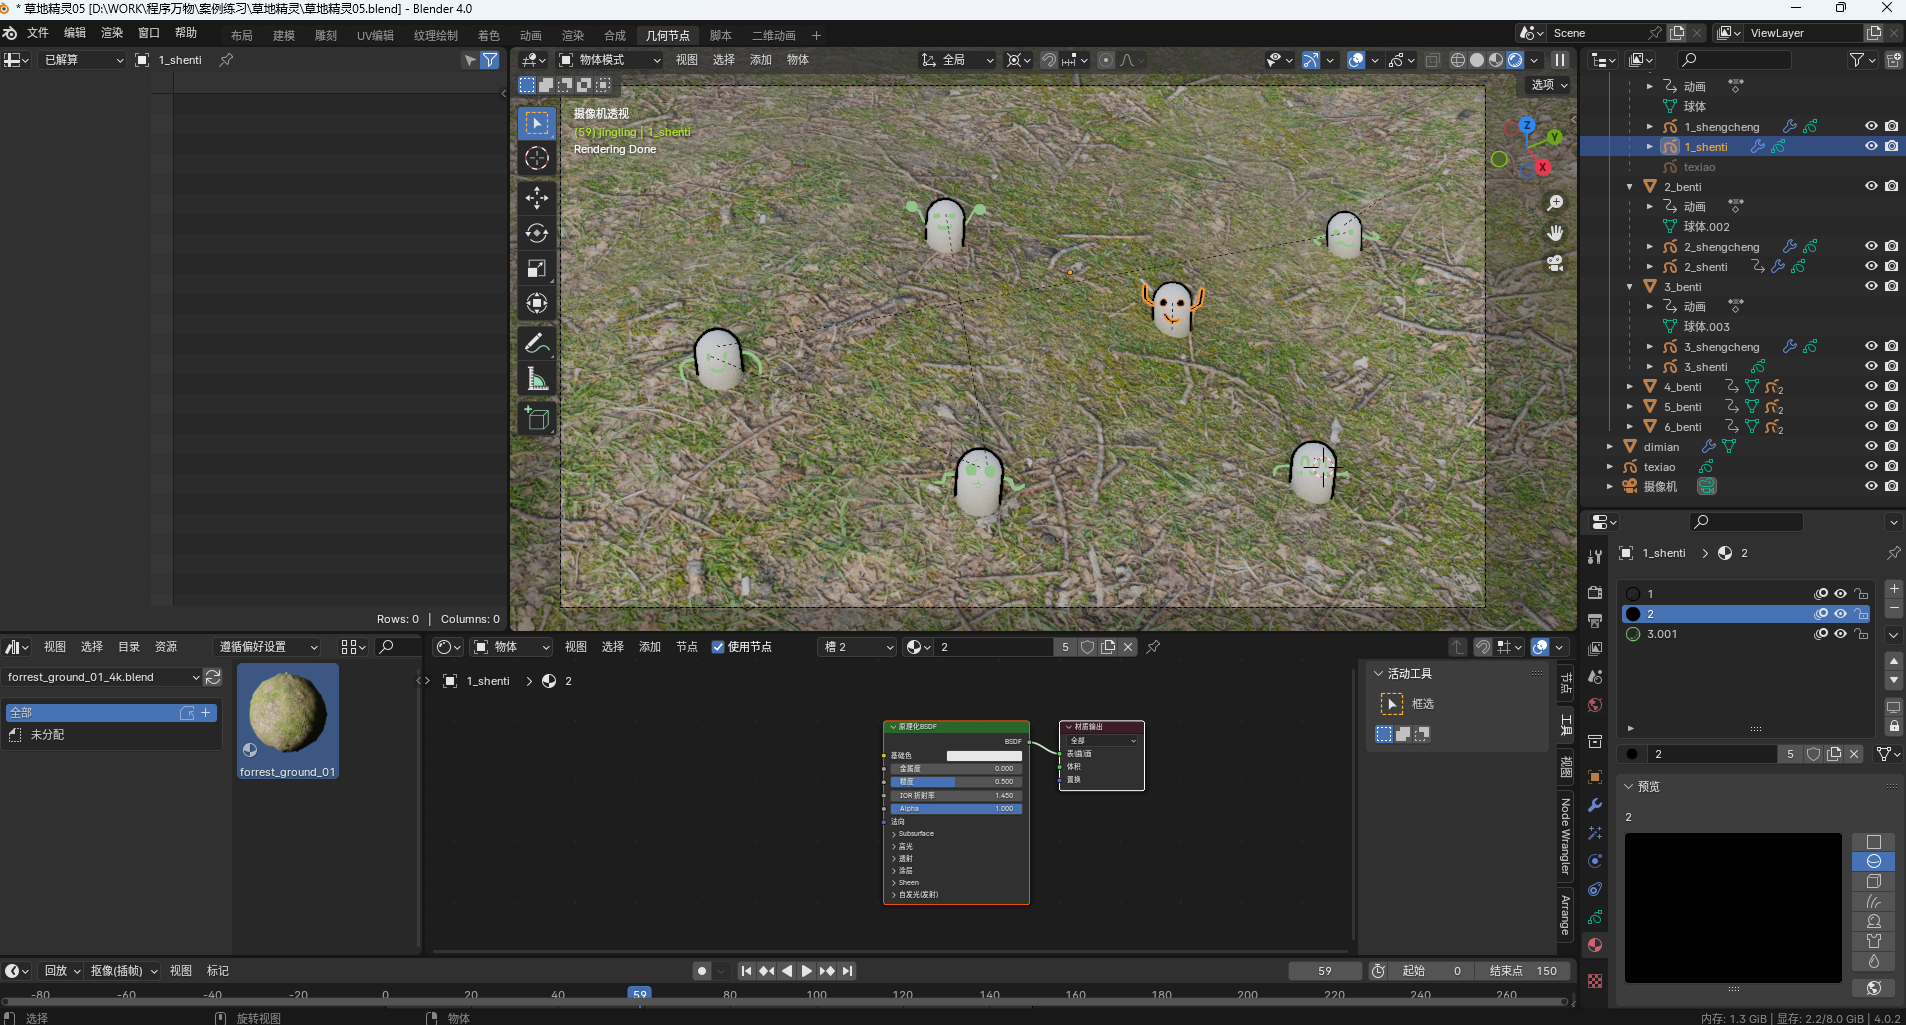
Task: Open the Output properties tab
Action: [x=1595, y=621]
